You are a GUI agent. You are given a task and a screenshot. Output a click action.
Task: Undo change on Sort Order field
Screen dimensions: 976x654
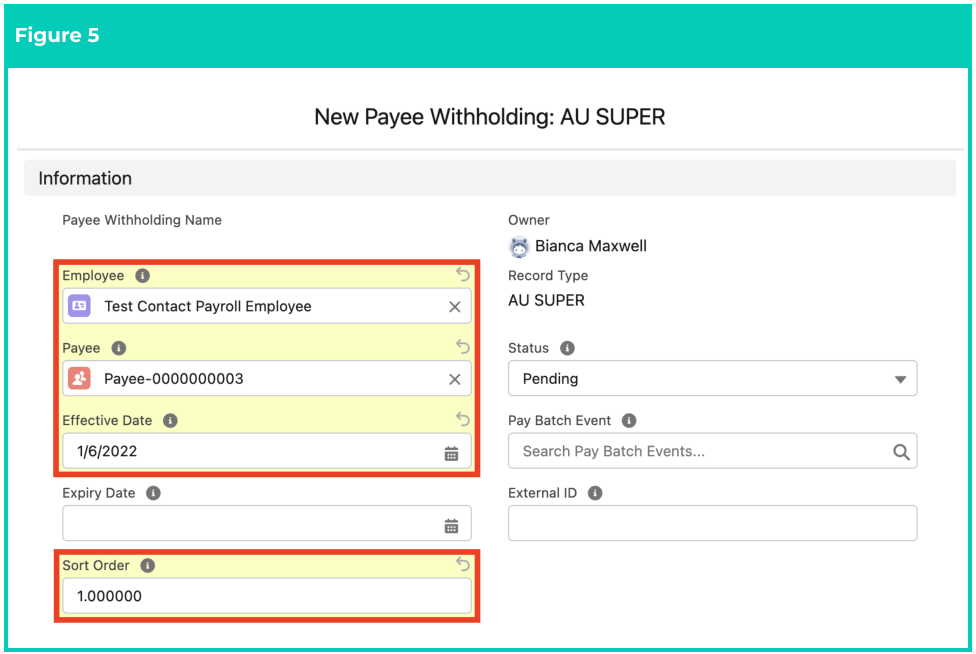pos(462,564)
